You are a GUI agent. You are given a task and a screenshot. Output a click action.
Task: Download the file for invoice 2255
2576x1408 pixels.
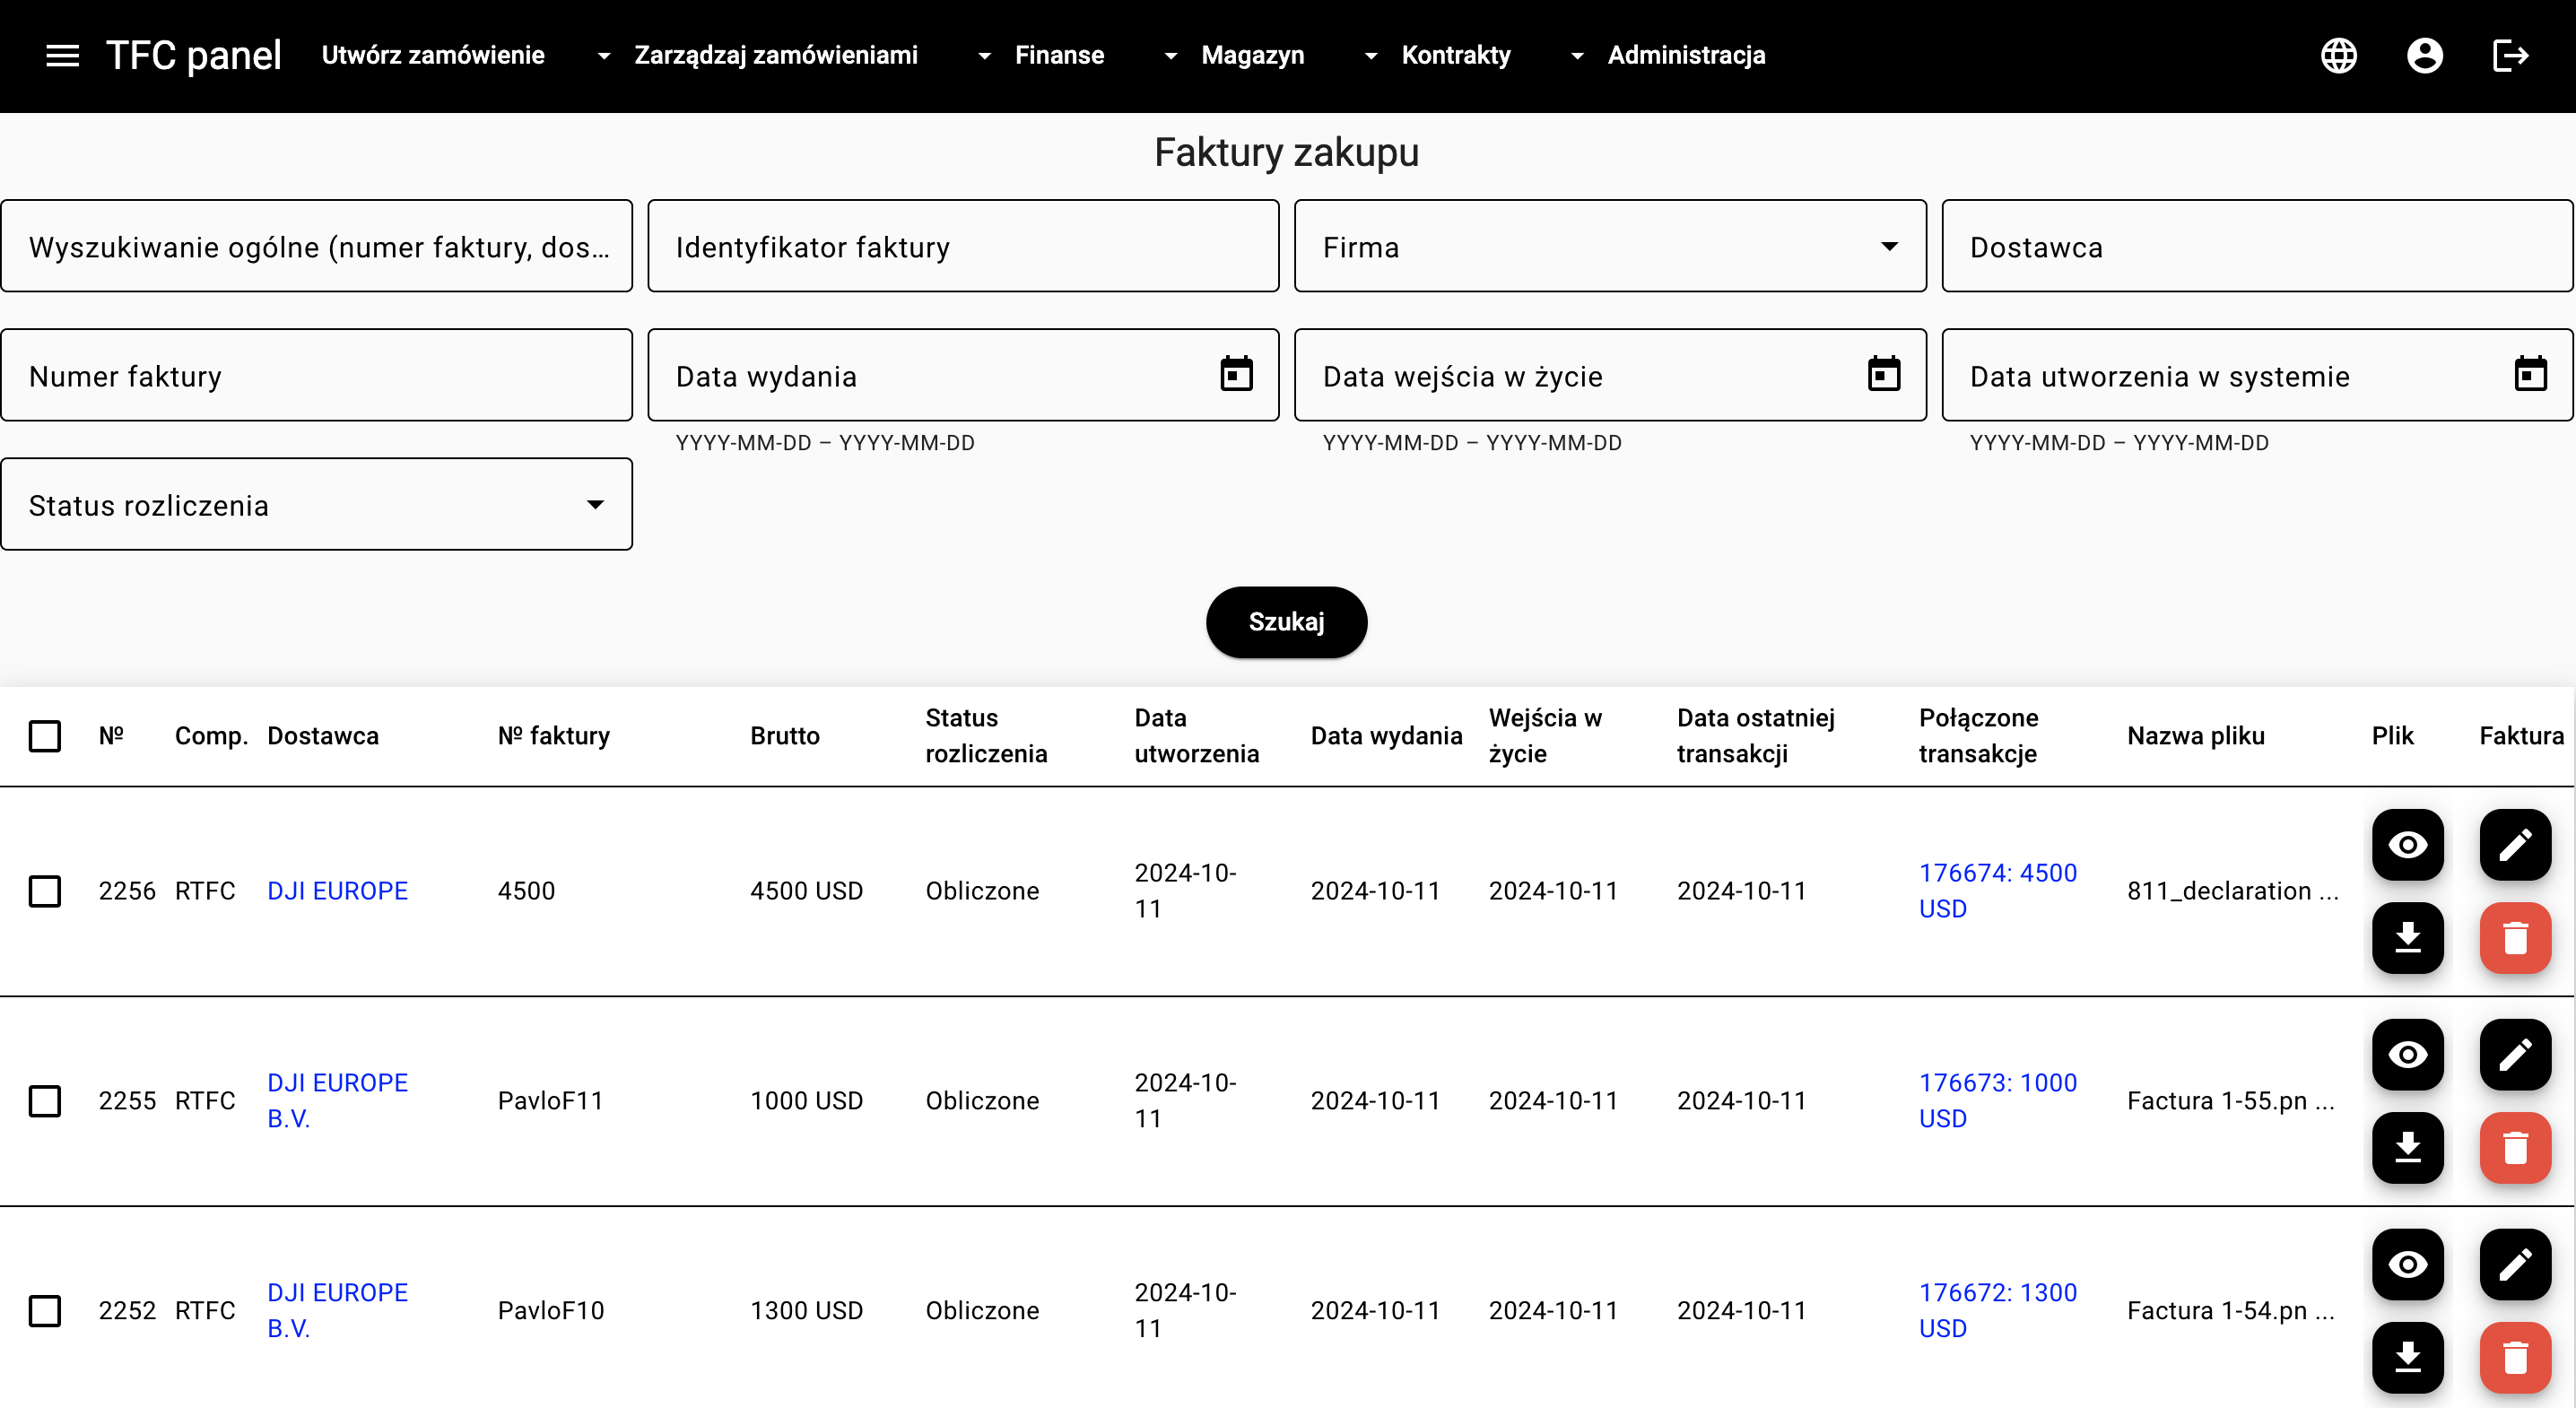click(x=2407, y=1148)
